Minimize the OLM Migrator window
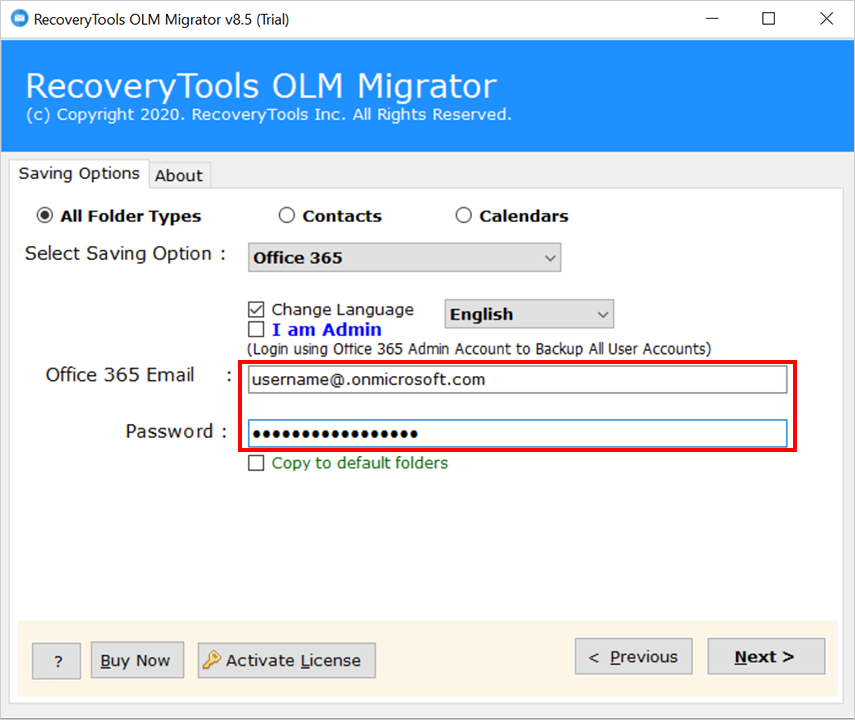Image resolution: width=855 pixels, height=720 pixels. (712, 19)
